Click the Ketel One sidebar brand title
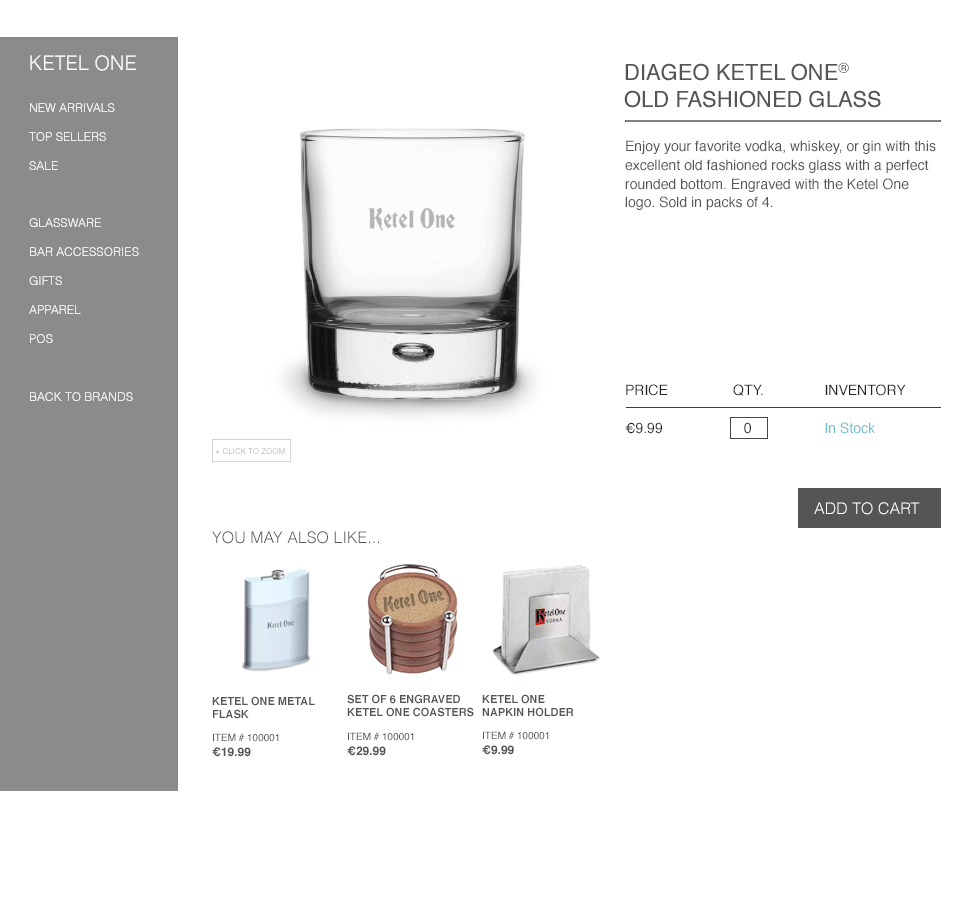 coord(83,63)
